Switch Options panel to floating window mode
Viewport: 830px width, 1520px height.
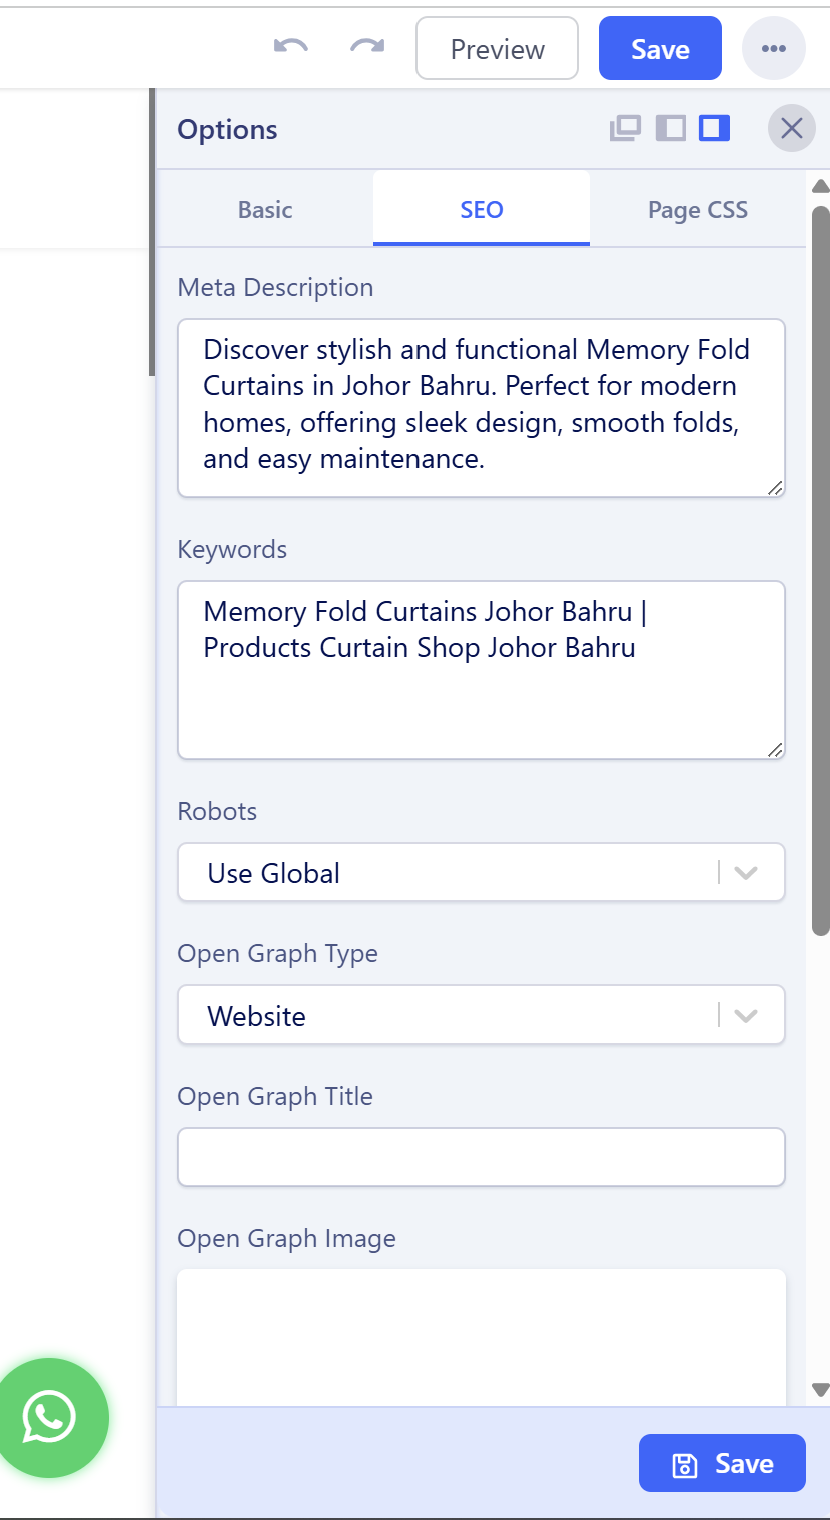click(625, 128)
